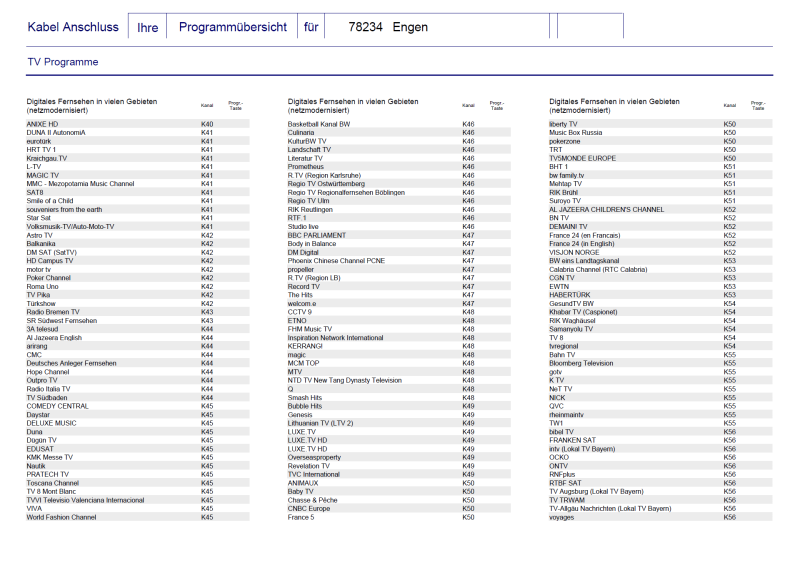Select 'TVVI Televisio Valenciana Internacional' row
Viewport: 800px width, 565px height.
pyautogui.click(x=138, y=500)
